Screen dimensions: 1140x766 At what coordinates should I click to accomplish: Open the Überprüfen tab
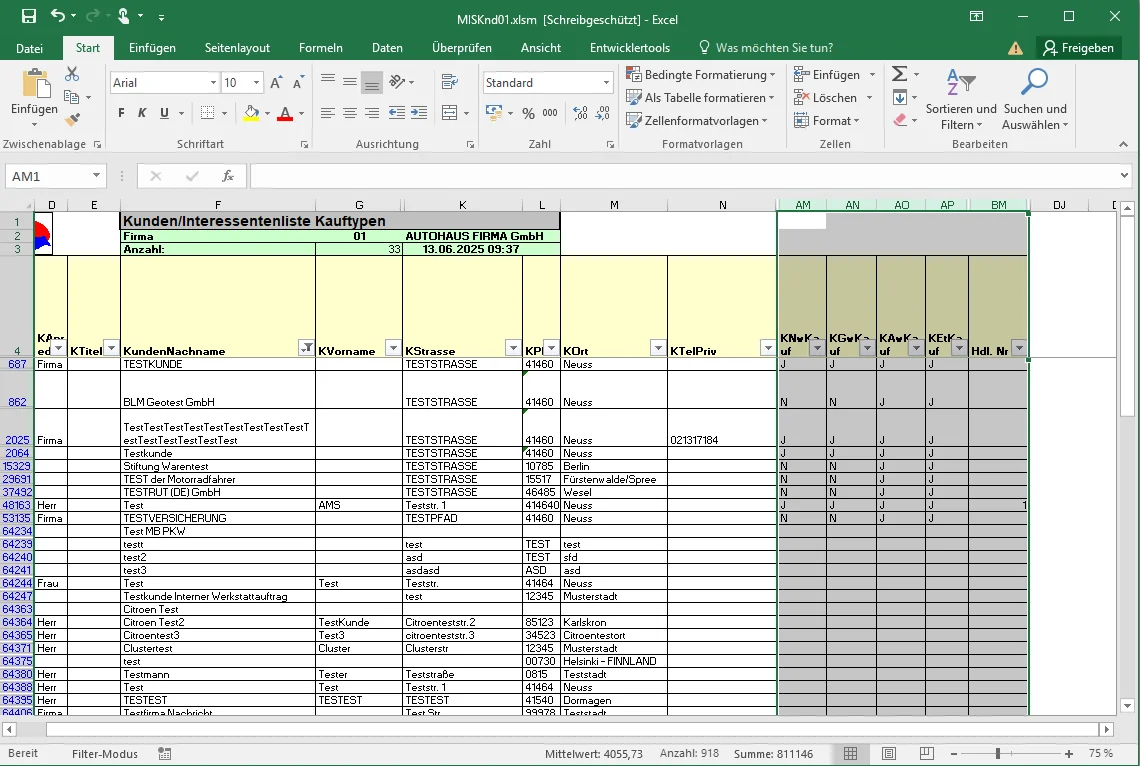coord(462,48)
